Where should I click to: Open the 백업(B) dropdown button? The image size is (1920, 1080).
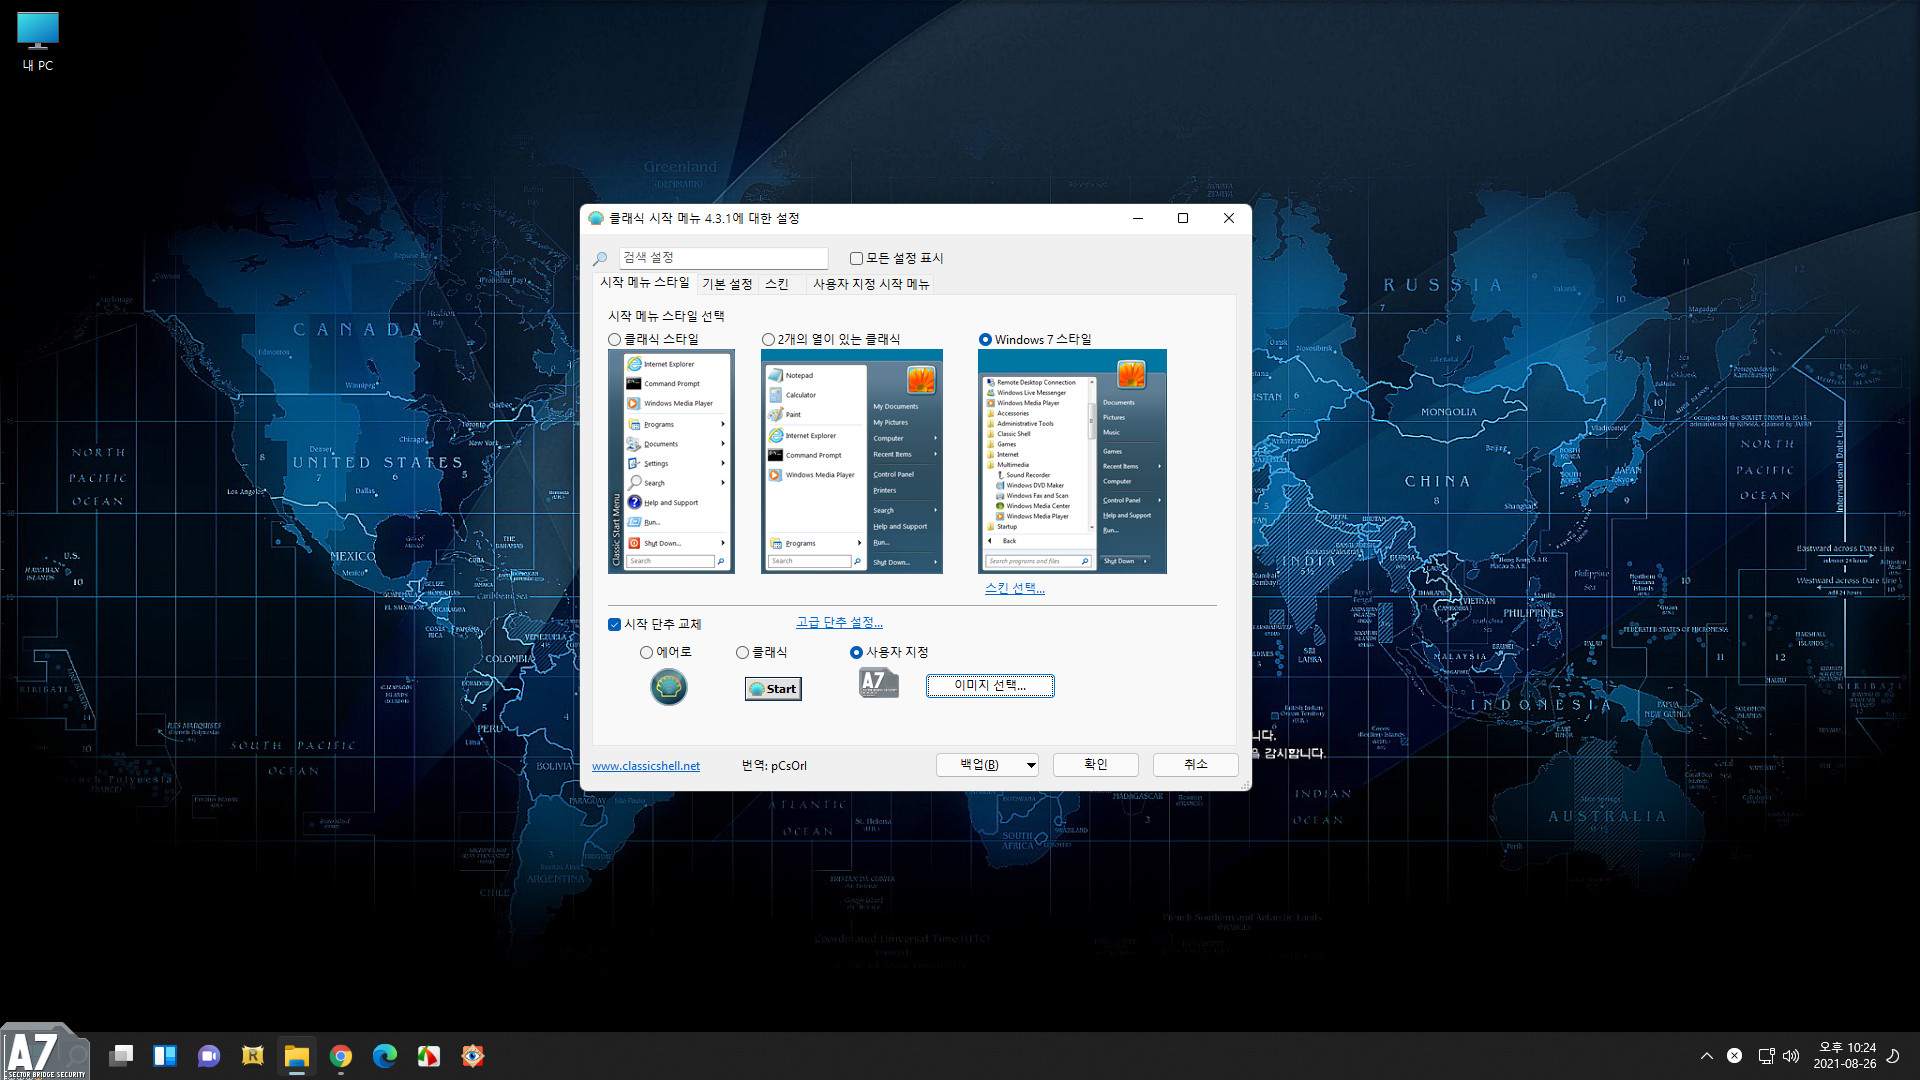(987, 765)
